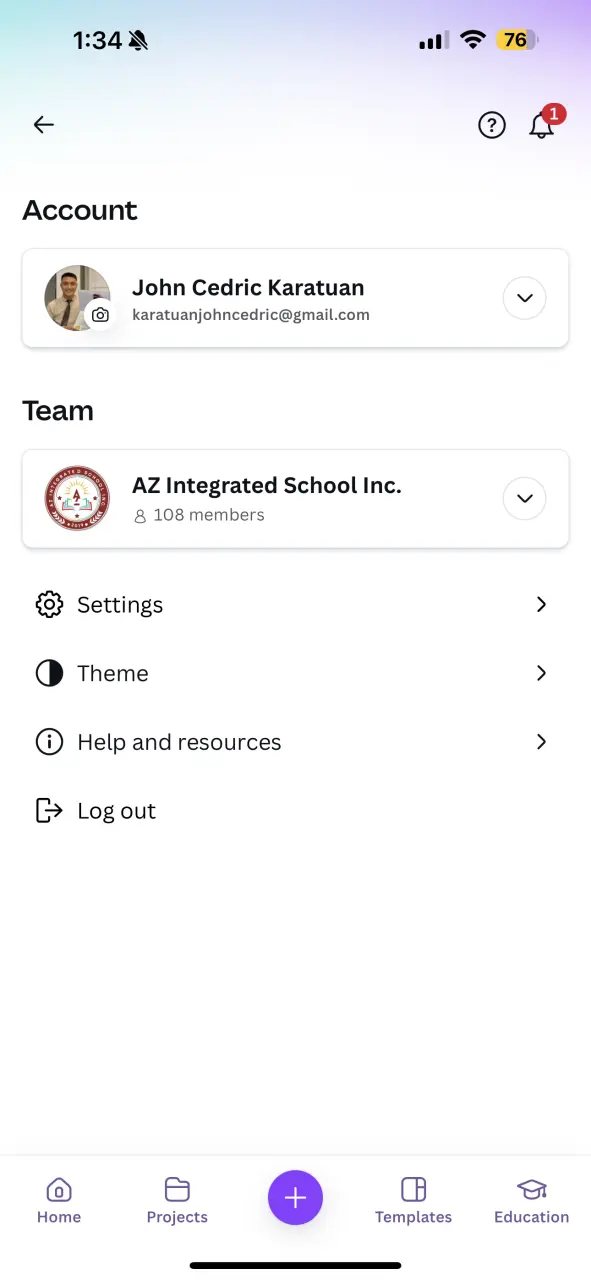Select the AZ Integrated School logo thumbnail
The width and height of the screenshot is (591, 1280).
(77, 498)
